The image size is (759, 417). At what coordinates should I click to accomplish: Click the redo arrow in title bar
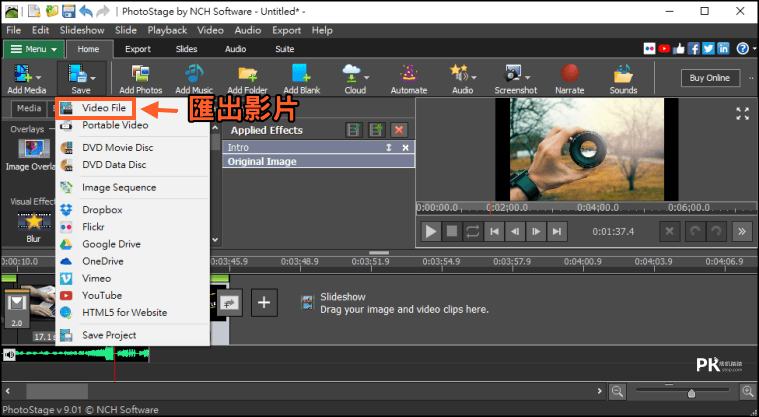point(103,11)
